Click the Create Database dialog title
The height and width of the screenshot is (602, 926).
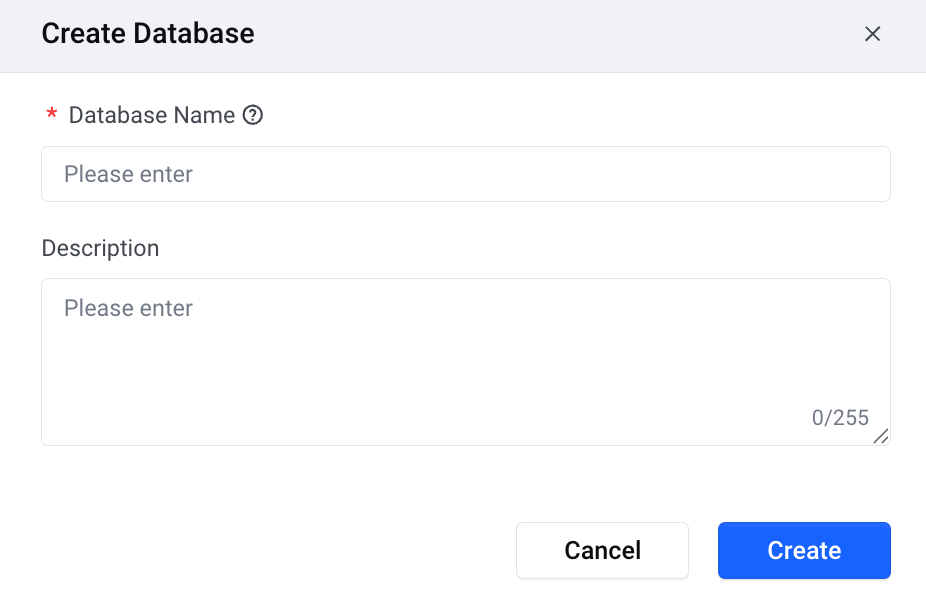pos(148,34)
